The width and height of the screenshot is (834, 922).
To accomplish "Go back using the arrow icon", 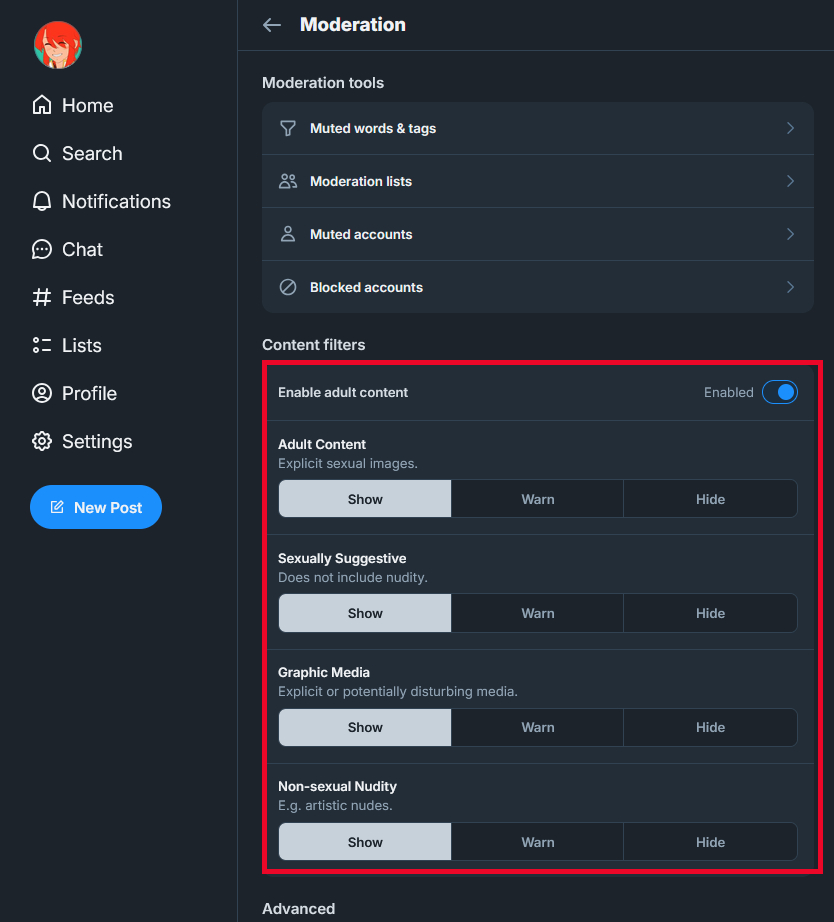I will pyautogui.click(x=272, y=25).
